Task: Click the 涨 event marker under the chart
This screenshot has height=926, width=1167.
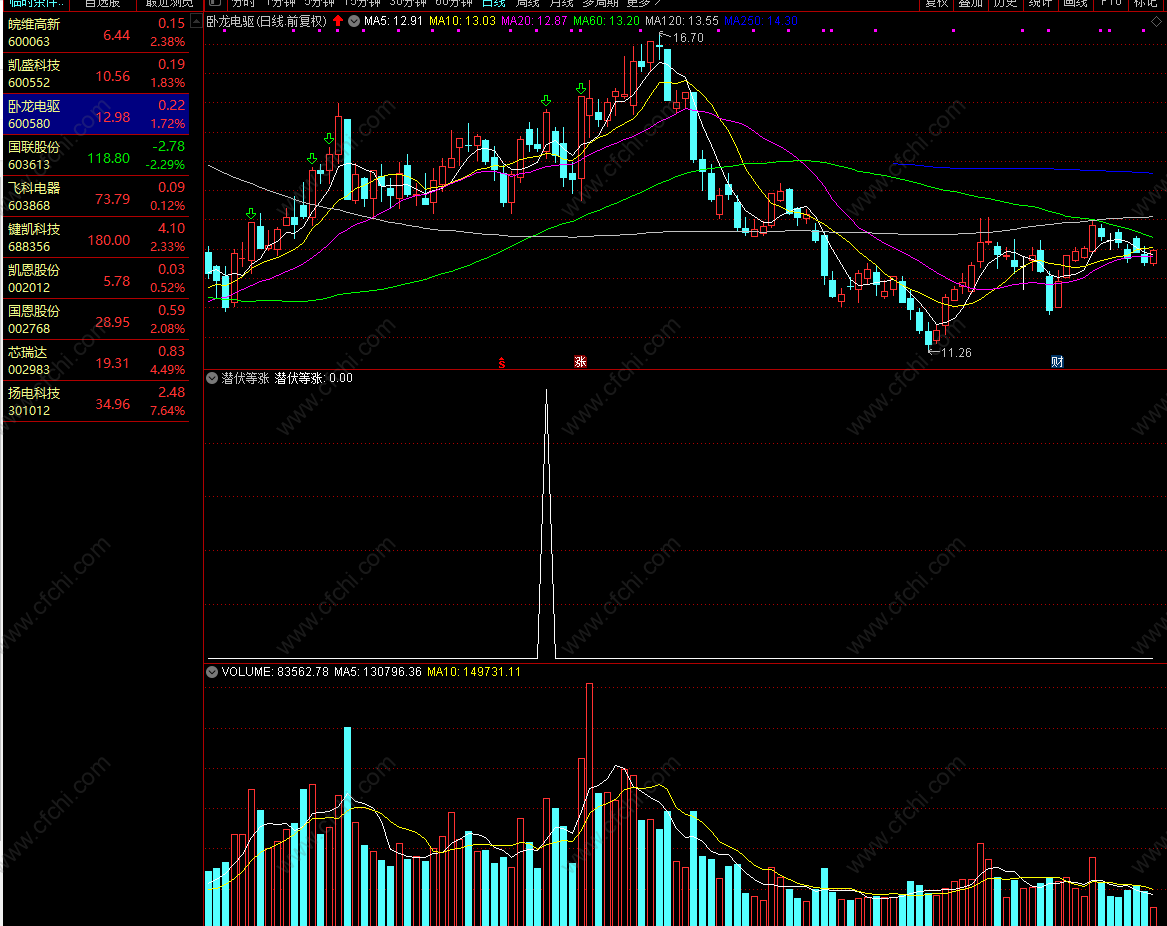Action: [x=581, y=362]
